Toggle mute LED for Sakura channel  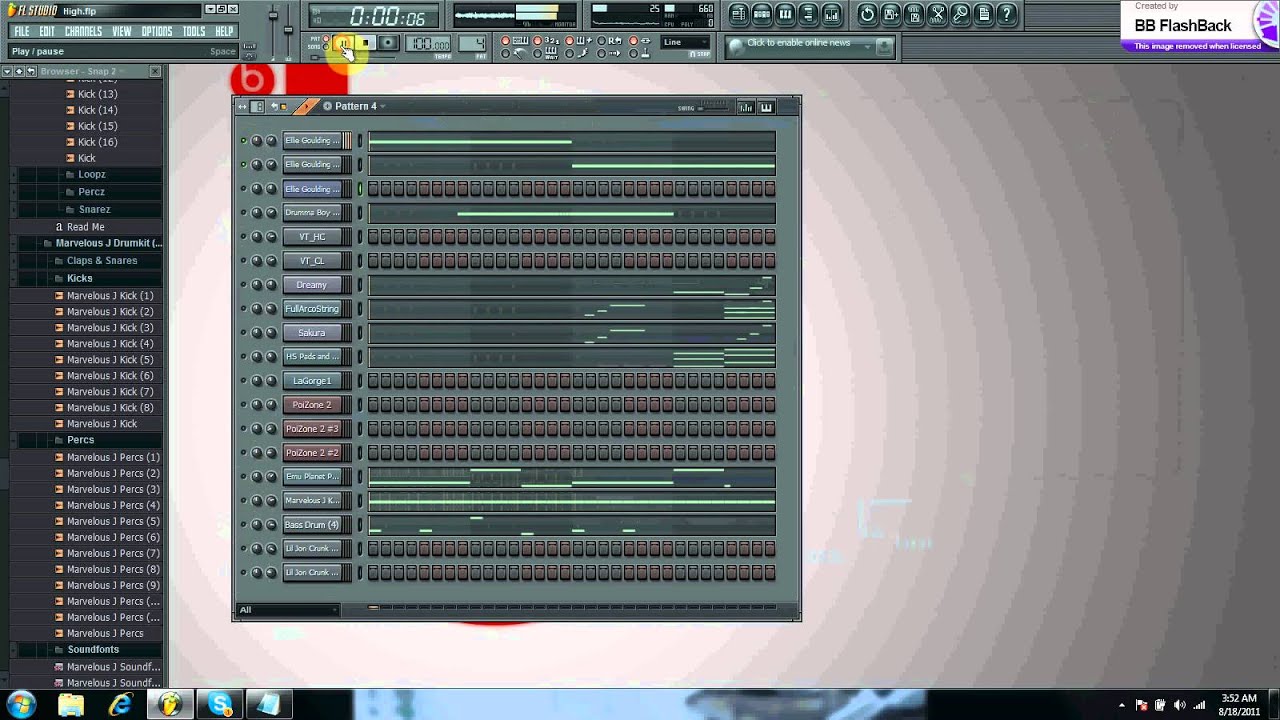coord(243,333)
